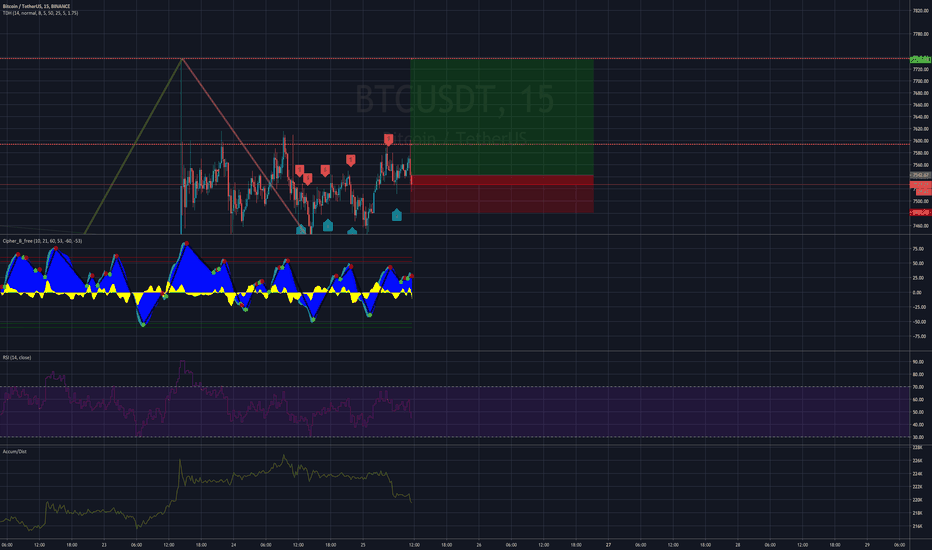This screenshot has height=550, width=932.
Task: Click the 7460.00 price axis label
Action: pos(921,226)
